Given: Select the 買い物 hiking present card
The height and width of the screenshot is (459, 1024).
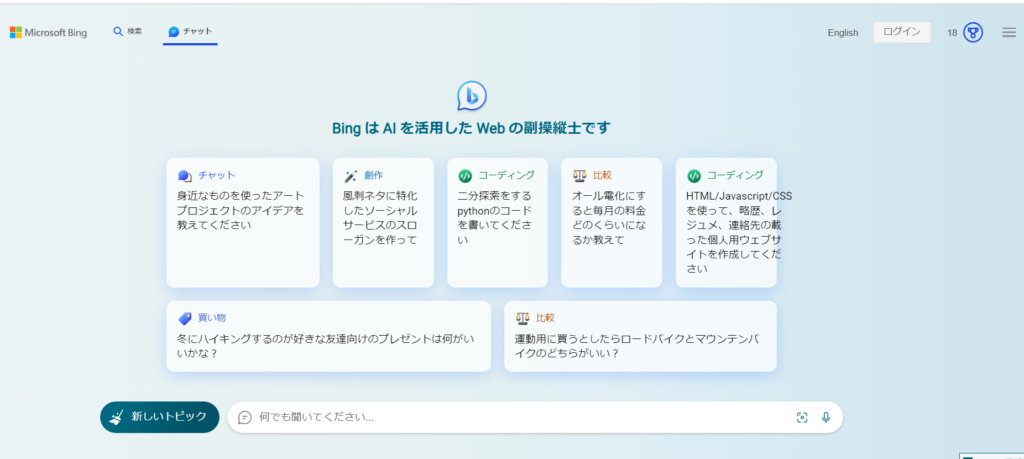Looking at the screenshot, I should pyautogui.click(x=328, y=336).
